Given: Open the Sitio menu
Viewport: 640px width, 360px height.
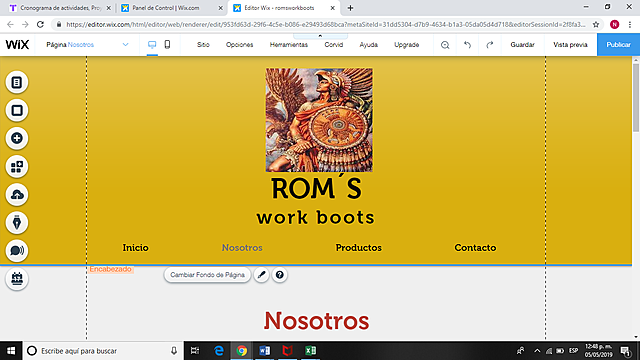Looking at the screenshot, I should pos(203,44).
